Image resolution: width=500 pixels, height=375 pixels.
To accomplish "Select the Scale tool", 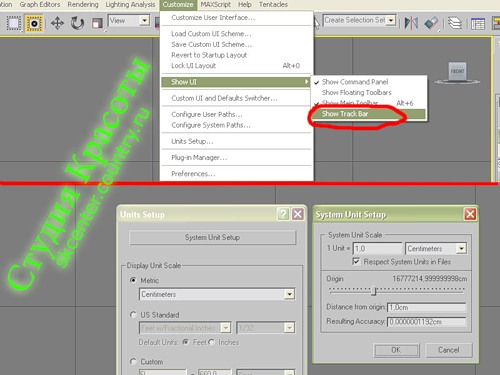I will tap(97, 23).
